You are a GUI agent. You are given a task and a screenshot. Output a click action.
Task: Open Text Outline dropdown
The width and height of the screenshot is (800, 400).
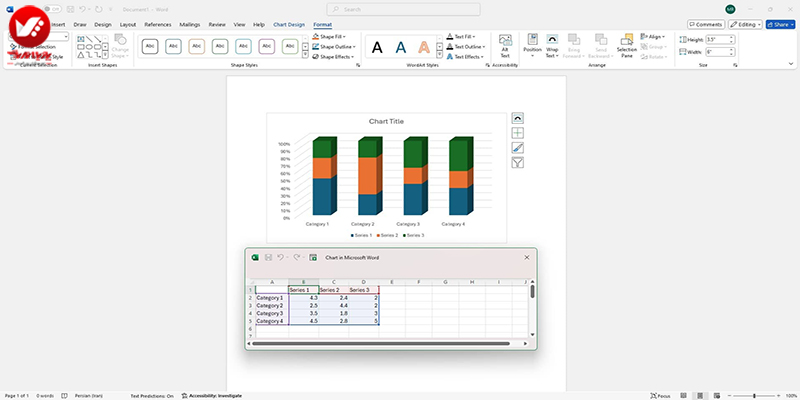pos(465,47)
